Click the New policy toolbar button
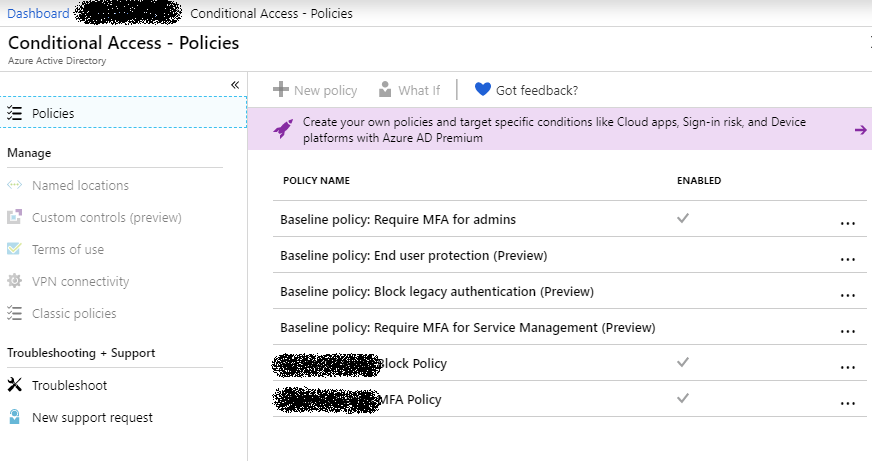872x461 pixels. point(315,90)
